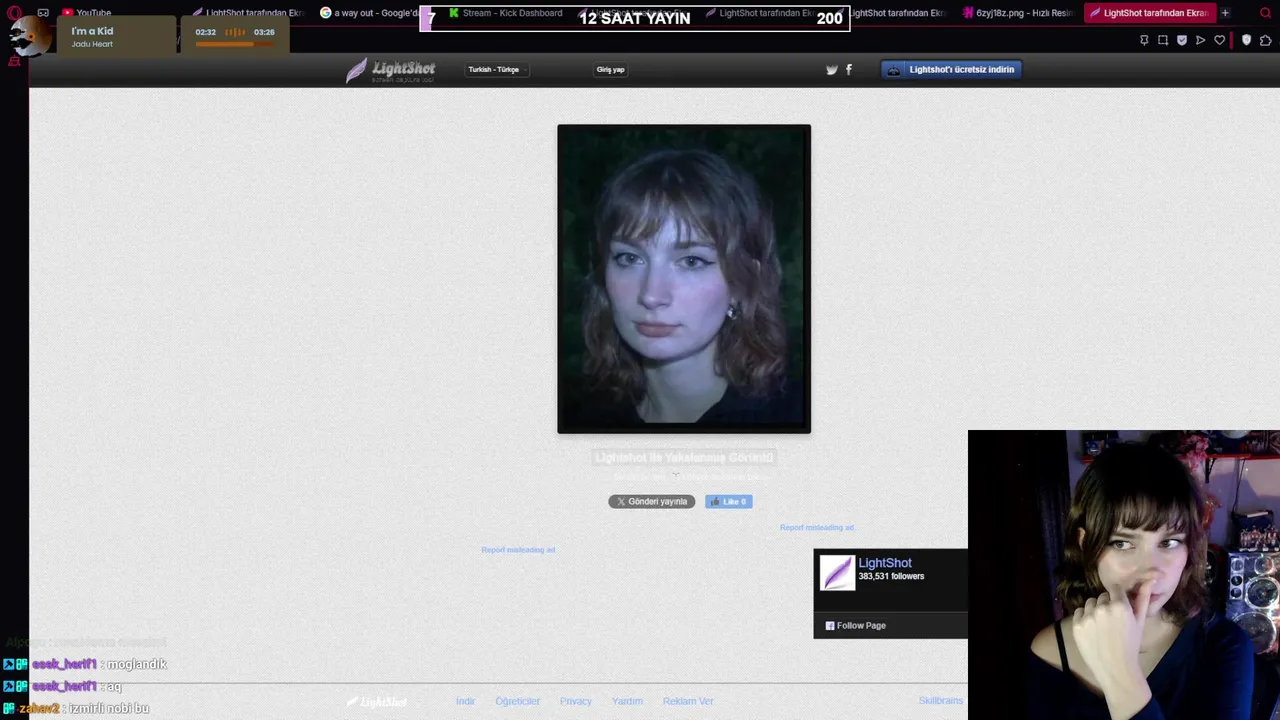Click the red sidebar icon below album art
1280x720 pixels.
click(x=14, y=62)
